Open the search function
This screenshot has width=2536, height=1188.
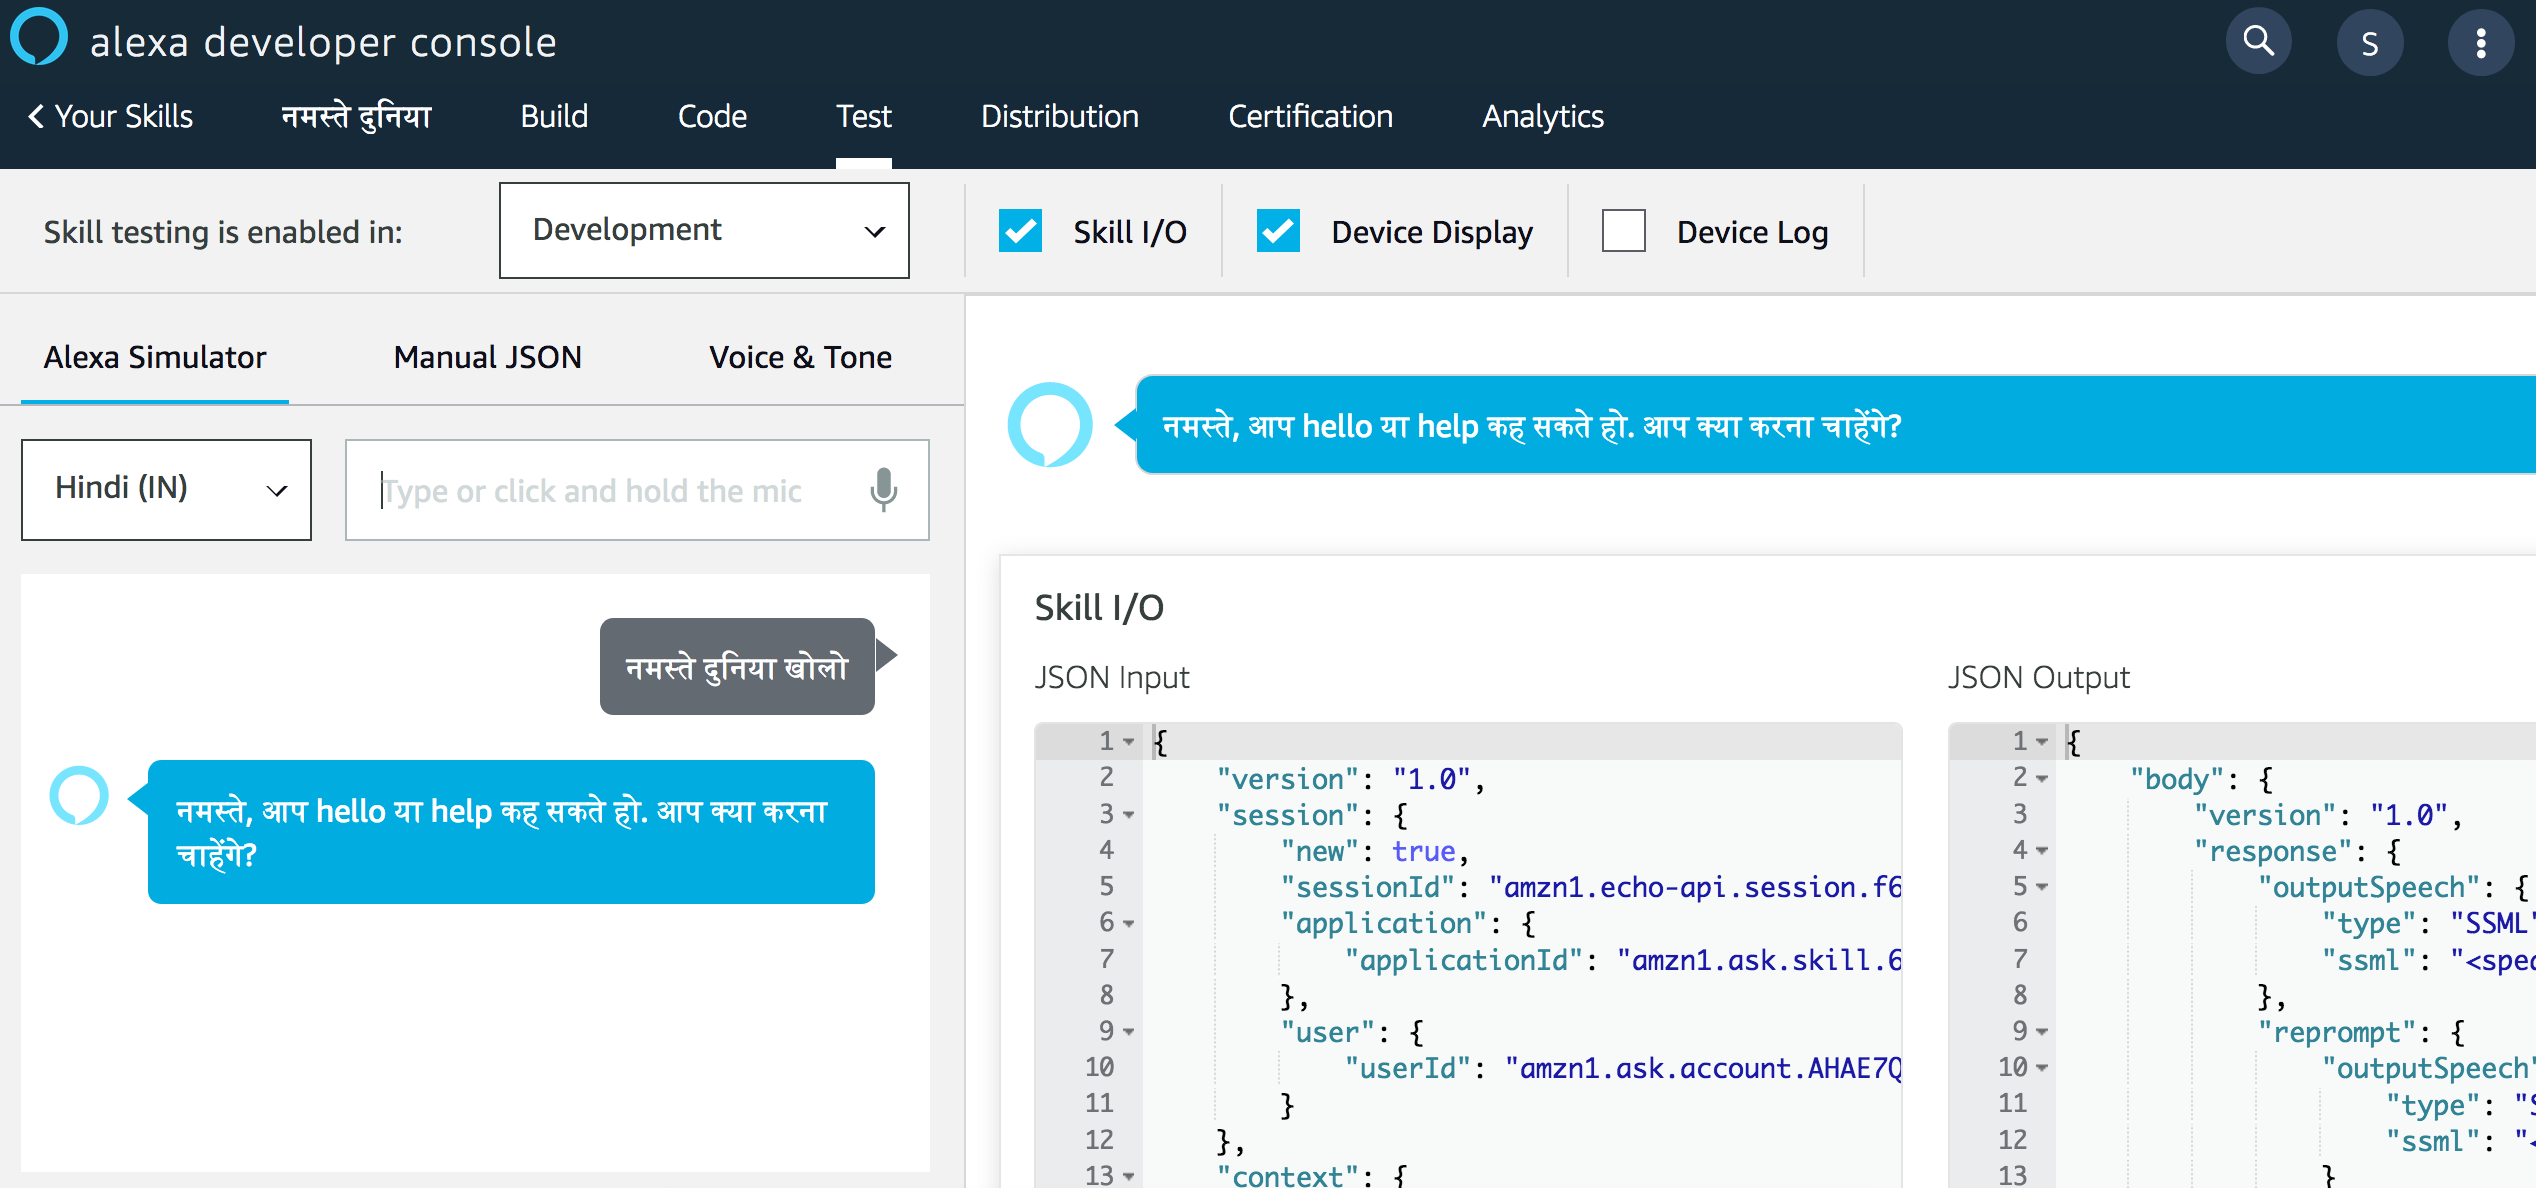pos(2258,41)
